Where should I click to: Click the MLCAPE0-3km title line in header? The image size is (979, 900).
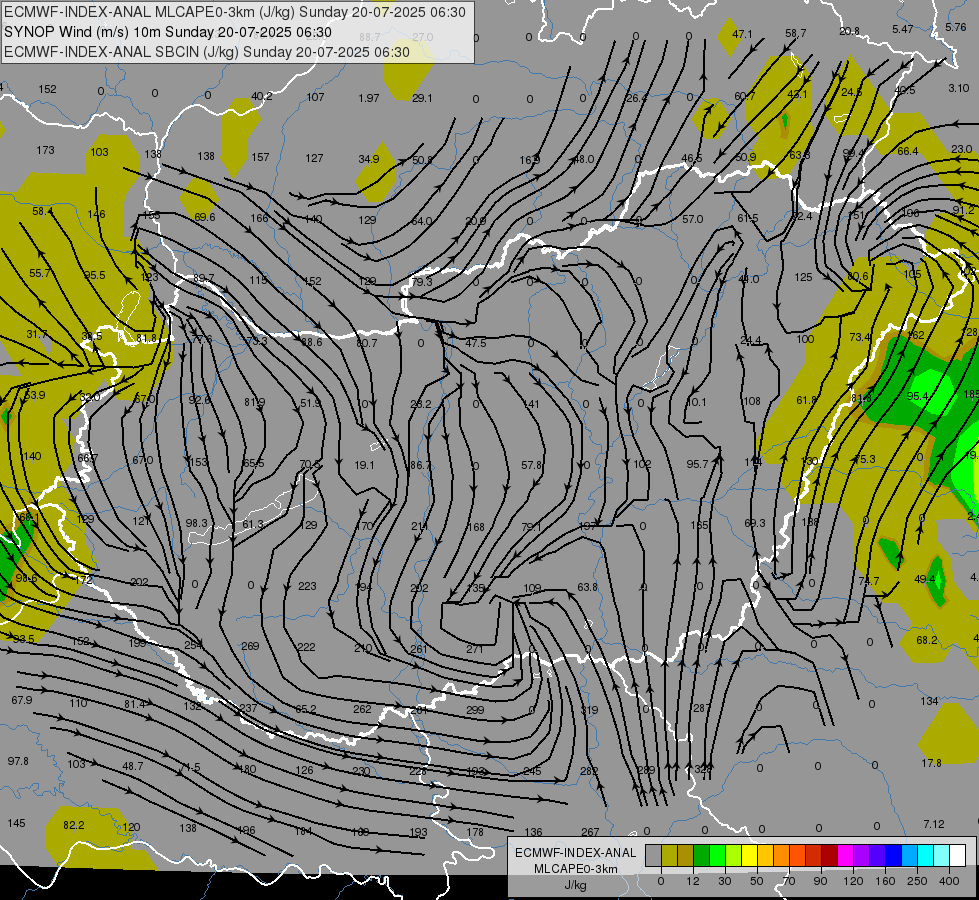tap(235, 12)
